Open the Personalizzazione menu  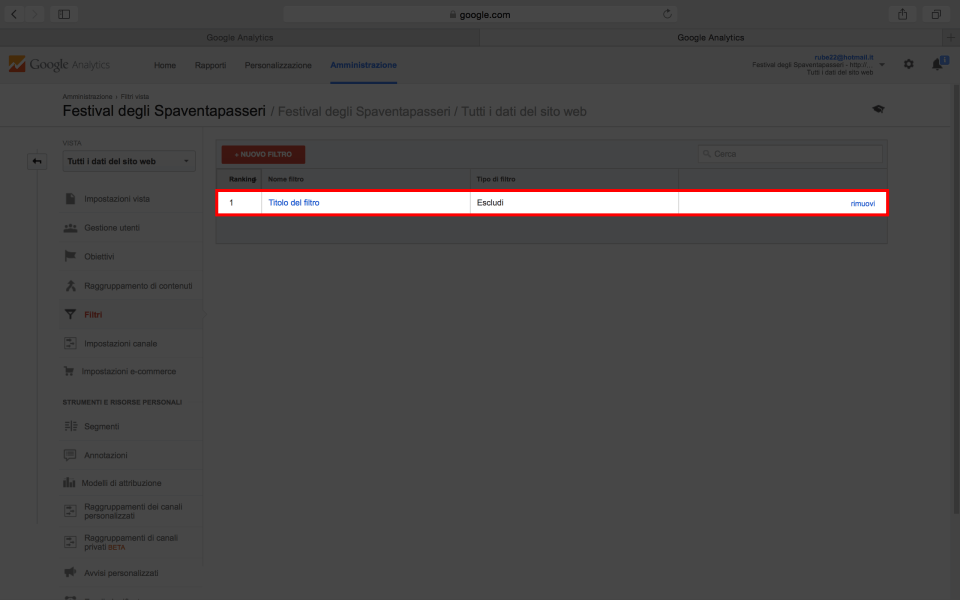(277, 64)
